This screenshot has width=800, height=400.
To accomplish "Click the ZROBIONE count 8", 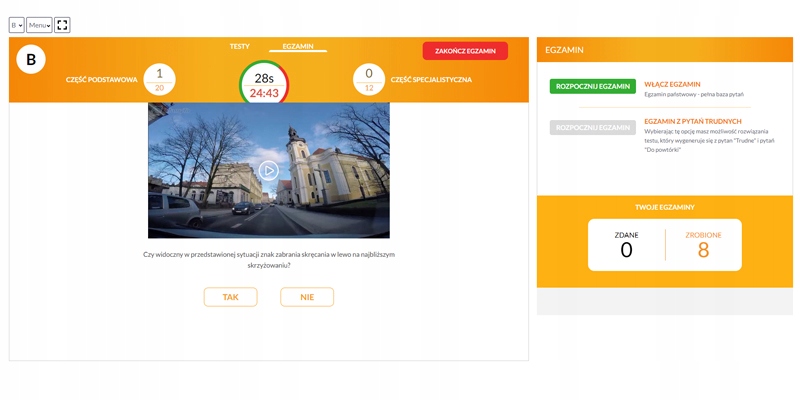I will pos(704,250).
